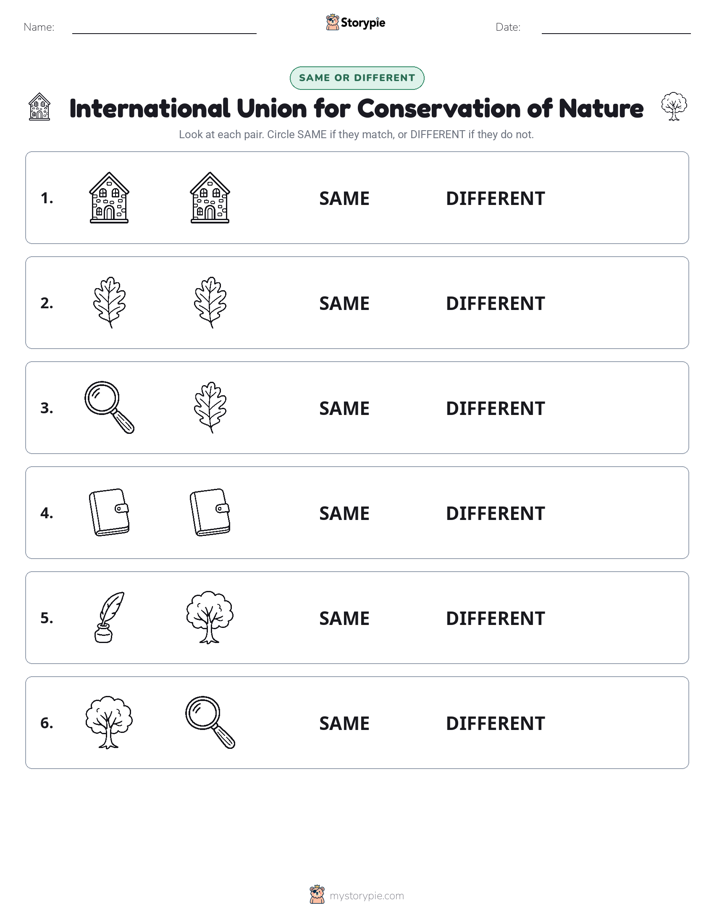714x924 pixels.
Task: Select SAME for row 4
Action: pos(344,513)
